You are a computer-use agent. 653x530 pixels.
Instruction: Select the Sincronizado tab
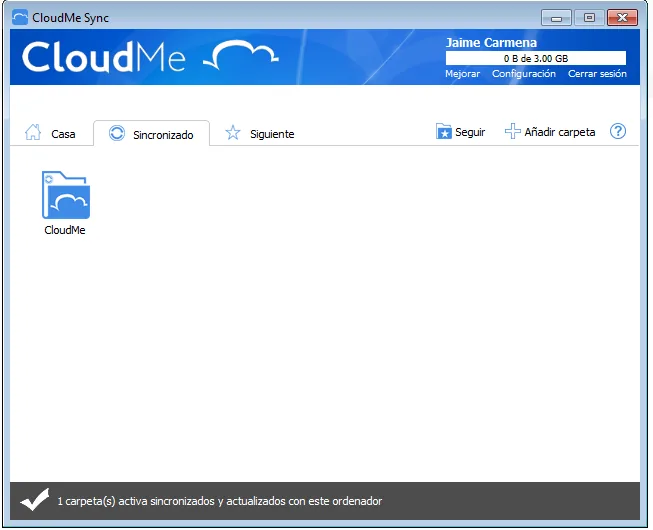(x=152, y=133)
